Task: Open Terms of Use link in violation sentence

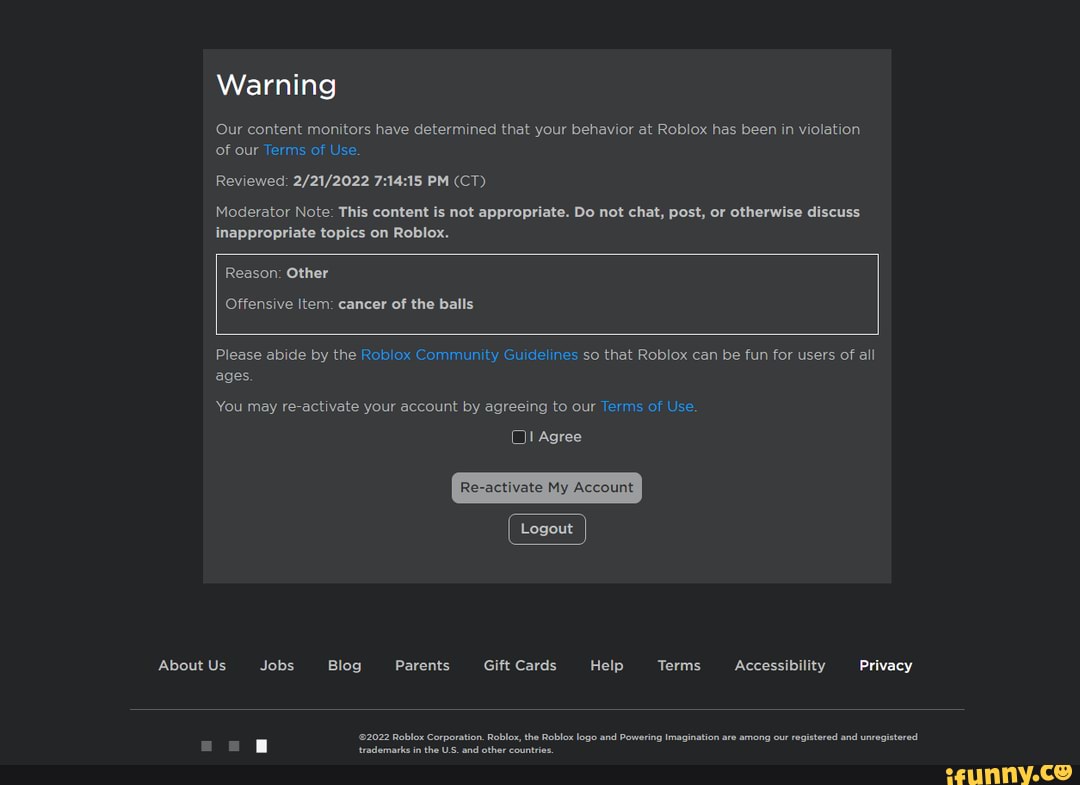Action: 310,150
